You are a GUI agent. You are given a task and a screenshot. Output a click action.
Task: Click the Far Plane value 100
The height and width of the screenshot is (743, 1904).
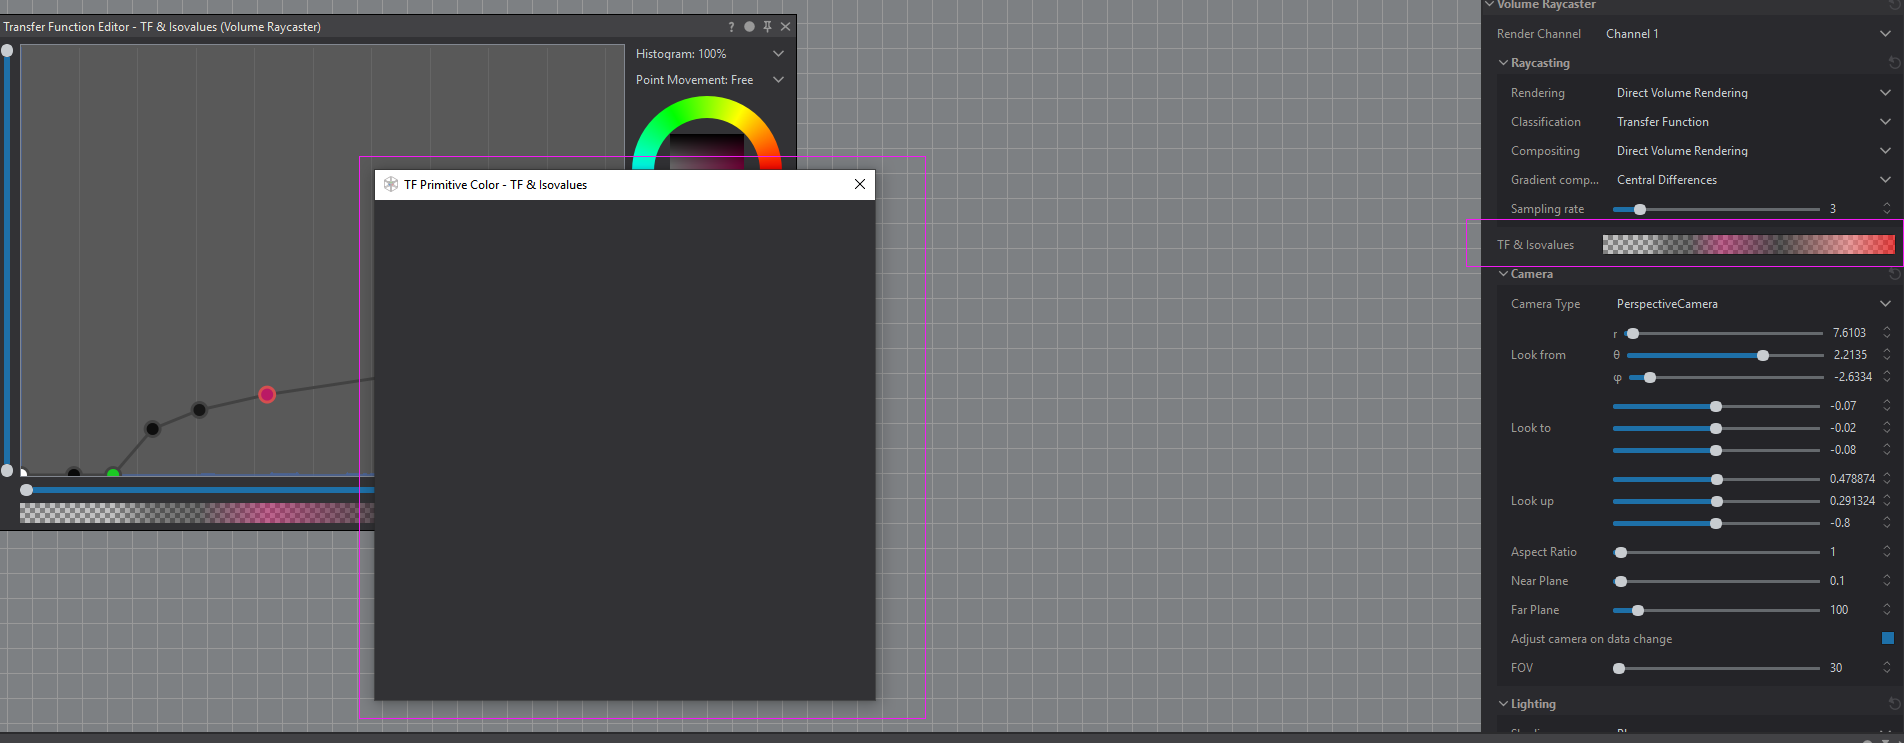[x=1839, y=610]
